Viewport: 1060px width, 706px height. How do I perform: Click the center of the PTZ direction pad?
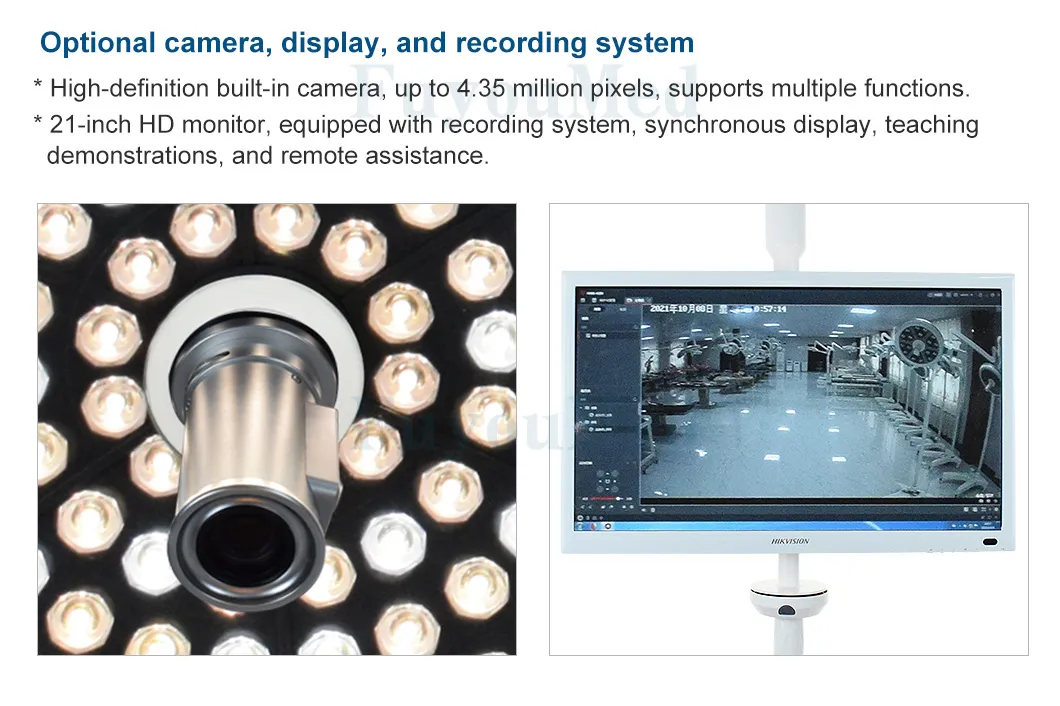coord(605,479)
